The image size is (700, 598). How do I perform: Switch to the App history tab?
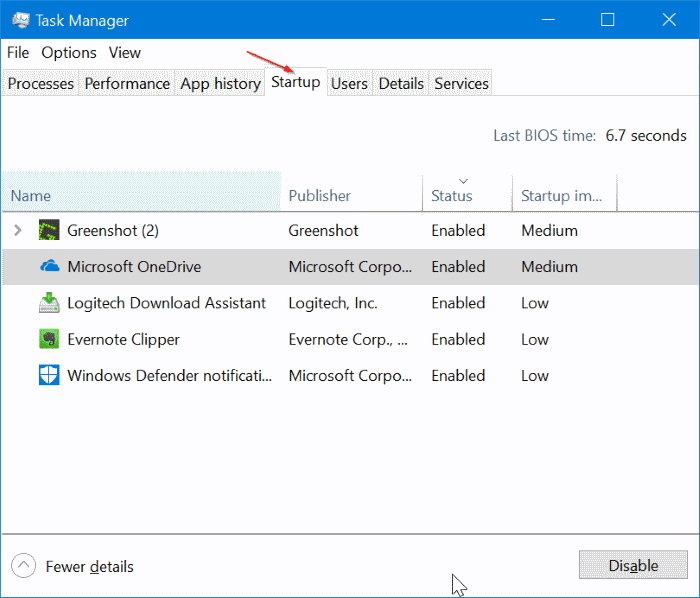point(221,83)
